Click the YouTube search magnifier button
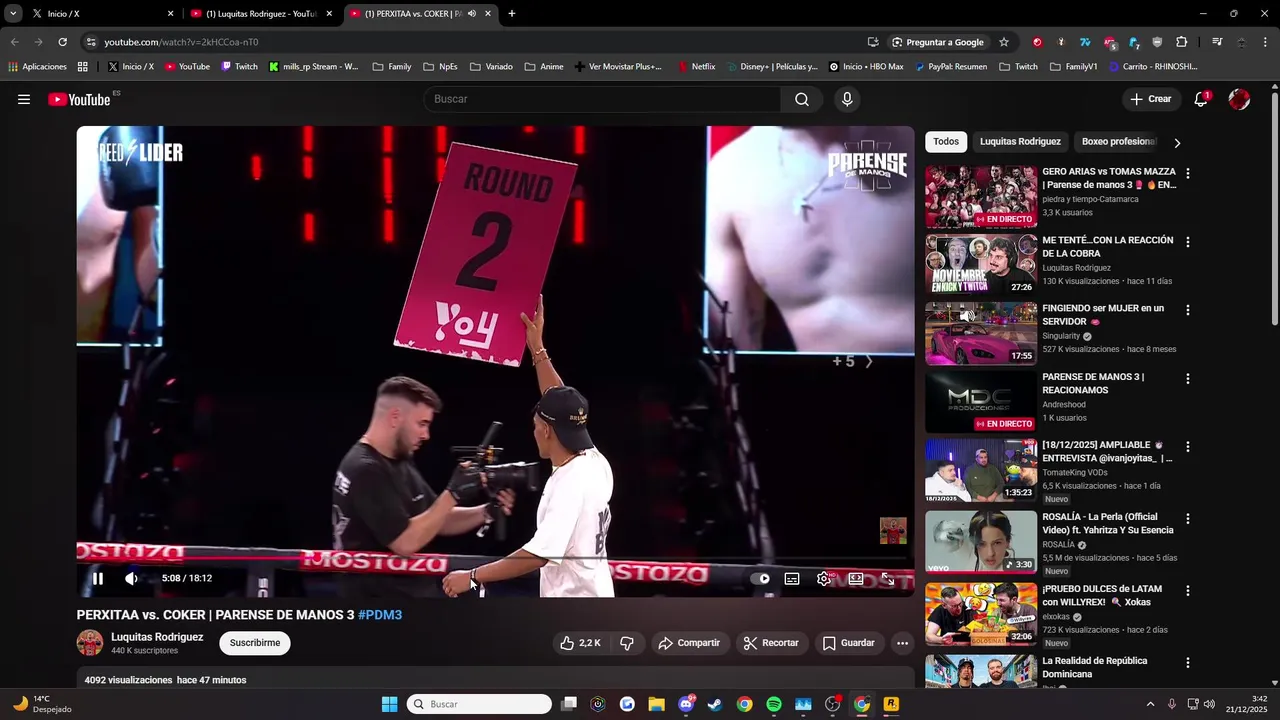 pyautogui.click(x=802, y=99)
